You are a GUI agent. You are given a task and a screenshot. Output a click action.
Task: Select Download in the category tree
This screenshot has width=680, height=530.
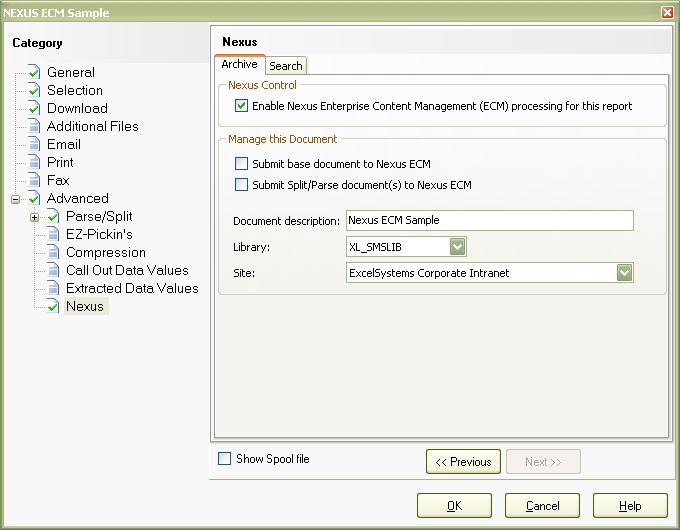77,108
